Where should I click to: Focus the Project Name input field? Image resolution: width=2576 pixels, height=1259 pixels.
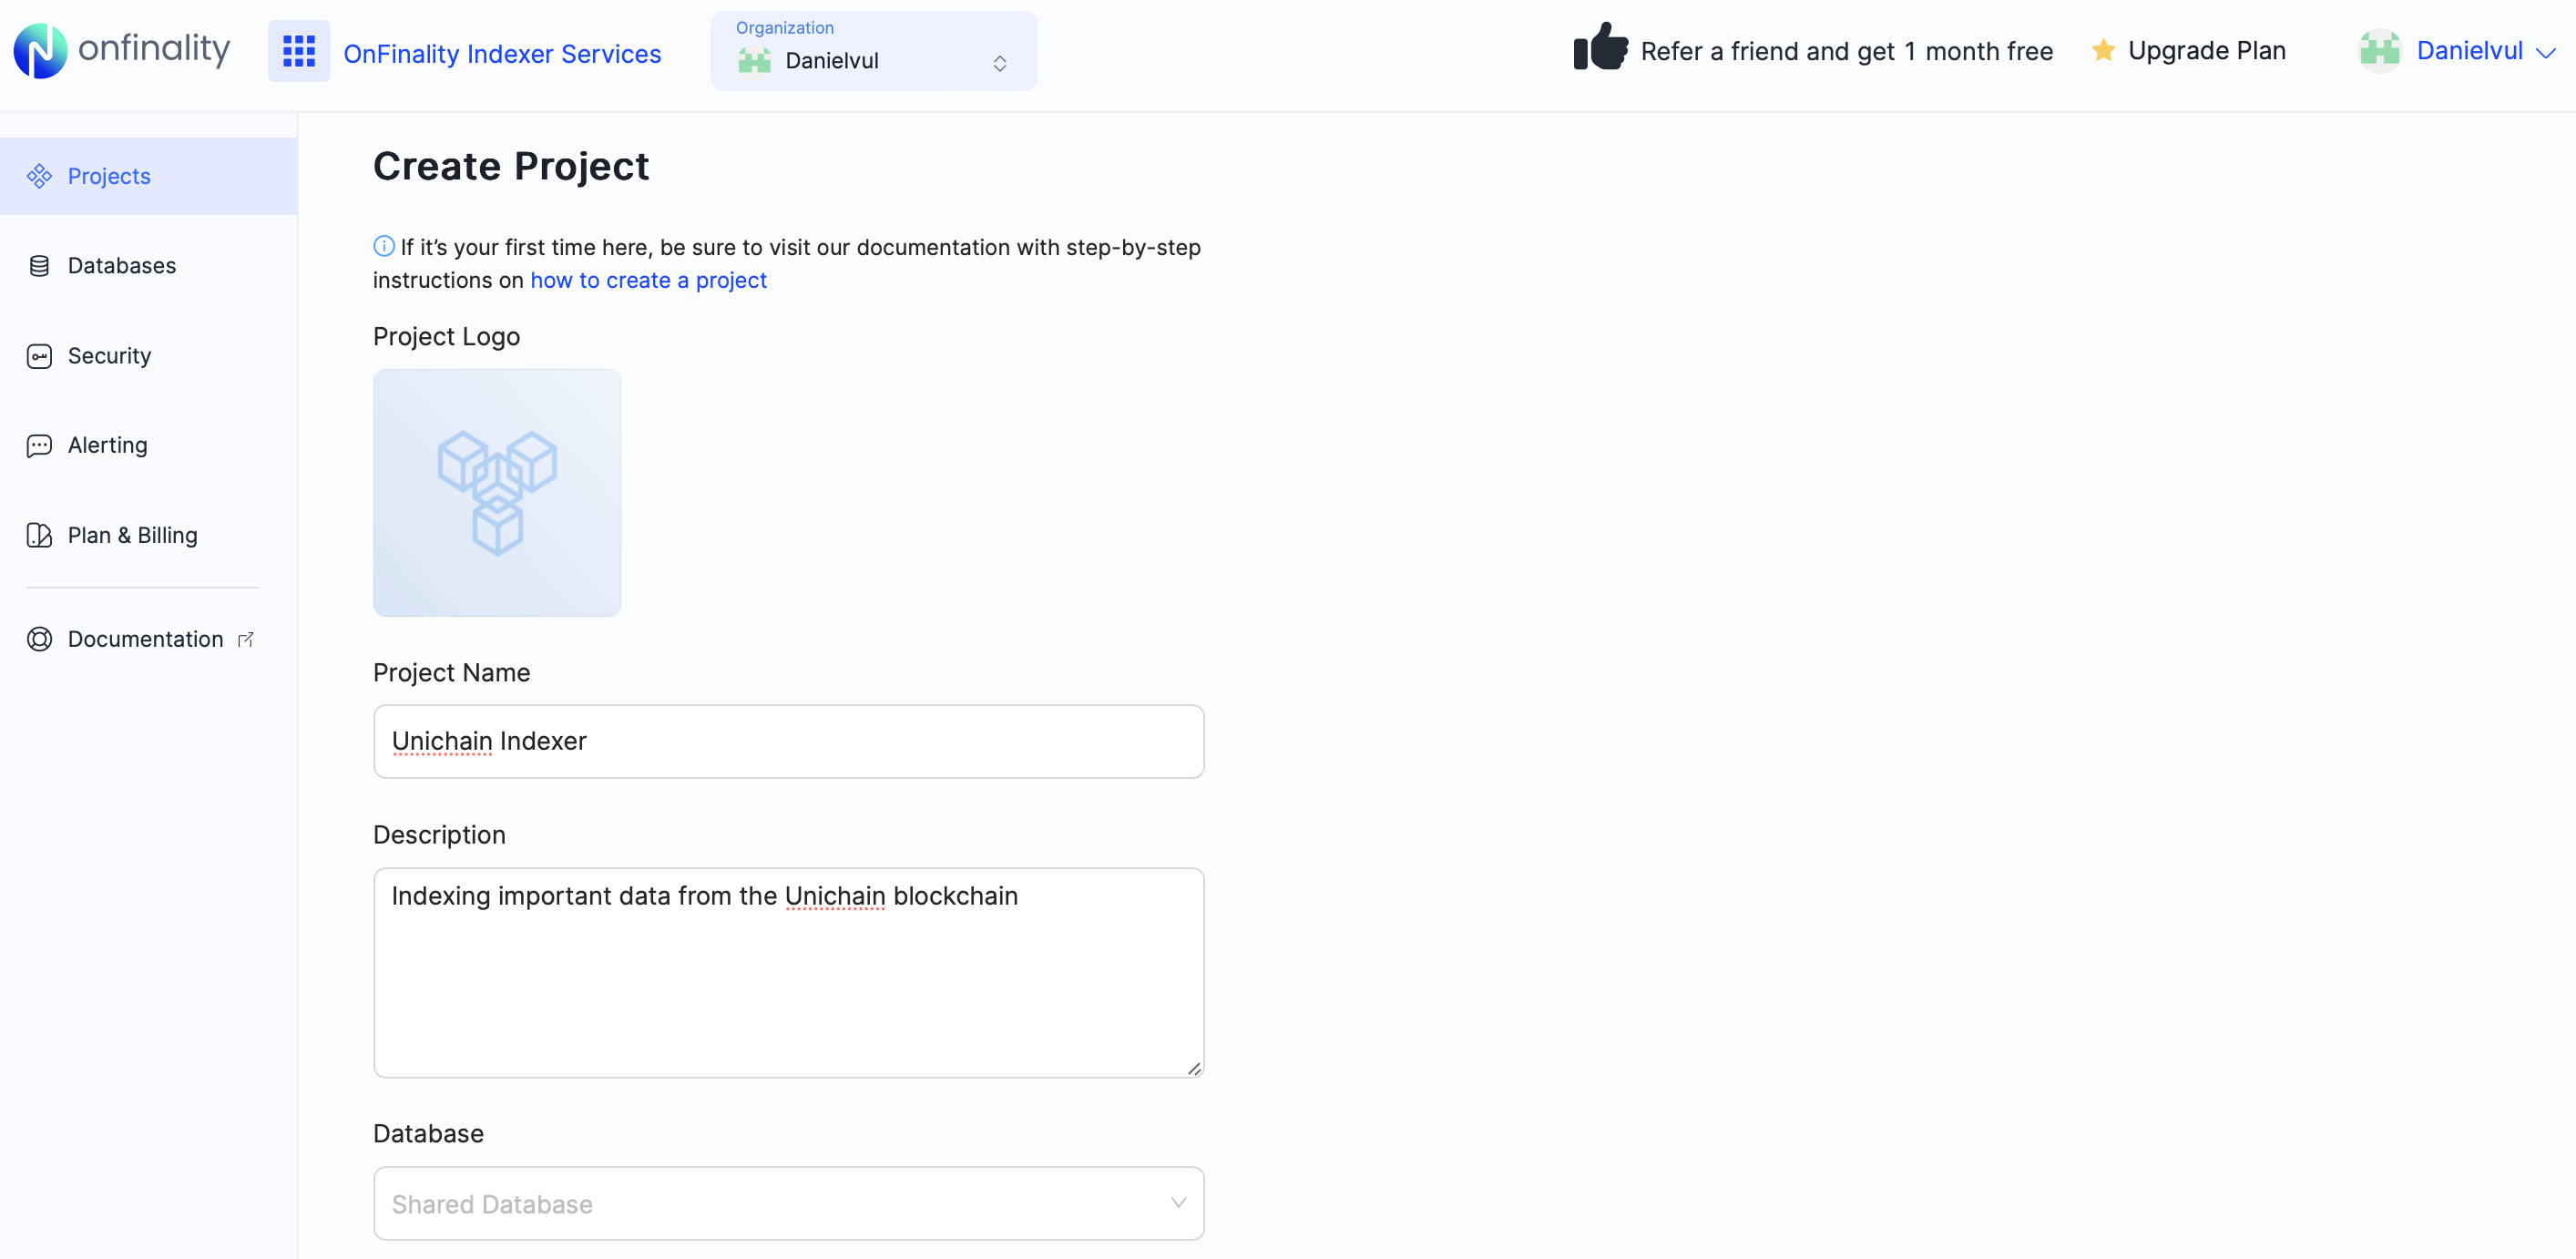788,741
